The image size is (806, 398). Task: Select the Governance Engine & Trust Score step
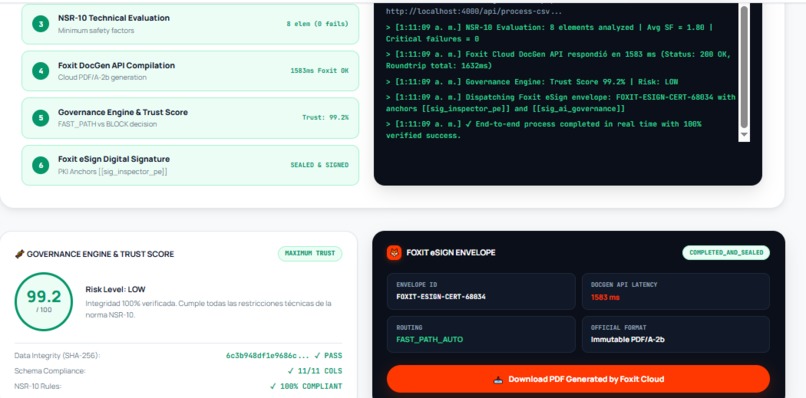coord(190,118)
